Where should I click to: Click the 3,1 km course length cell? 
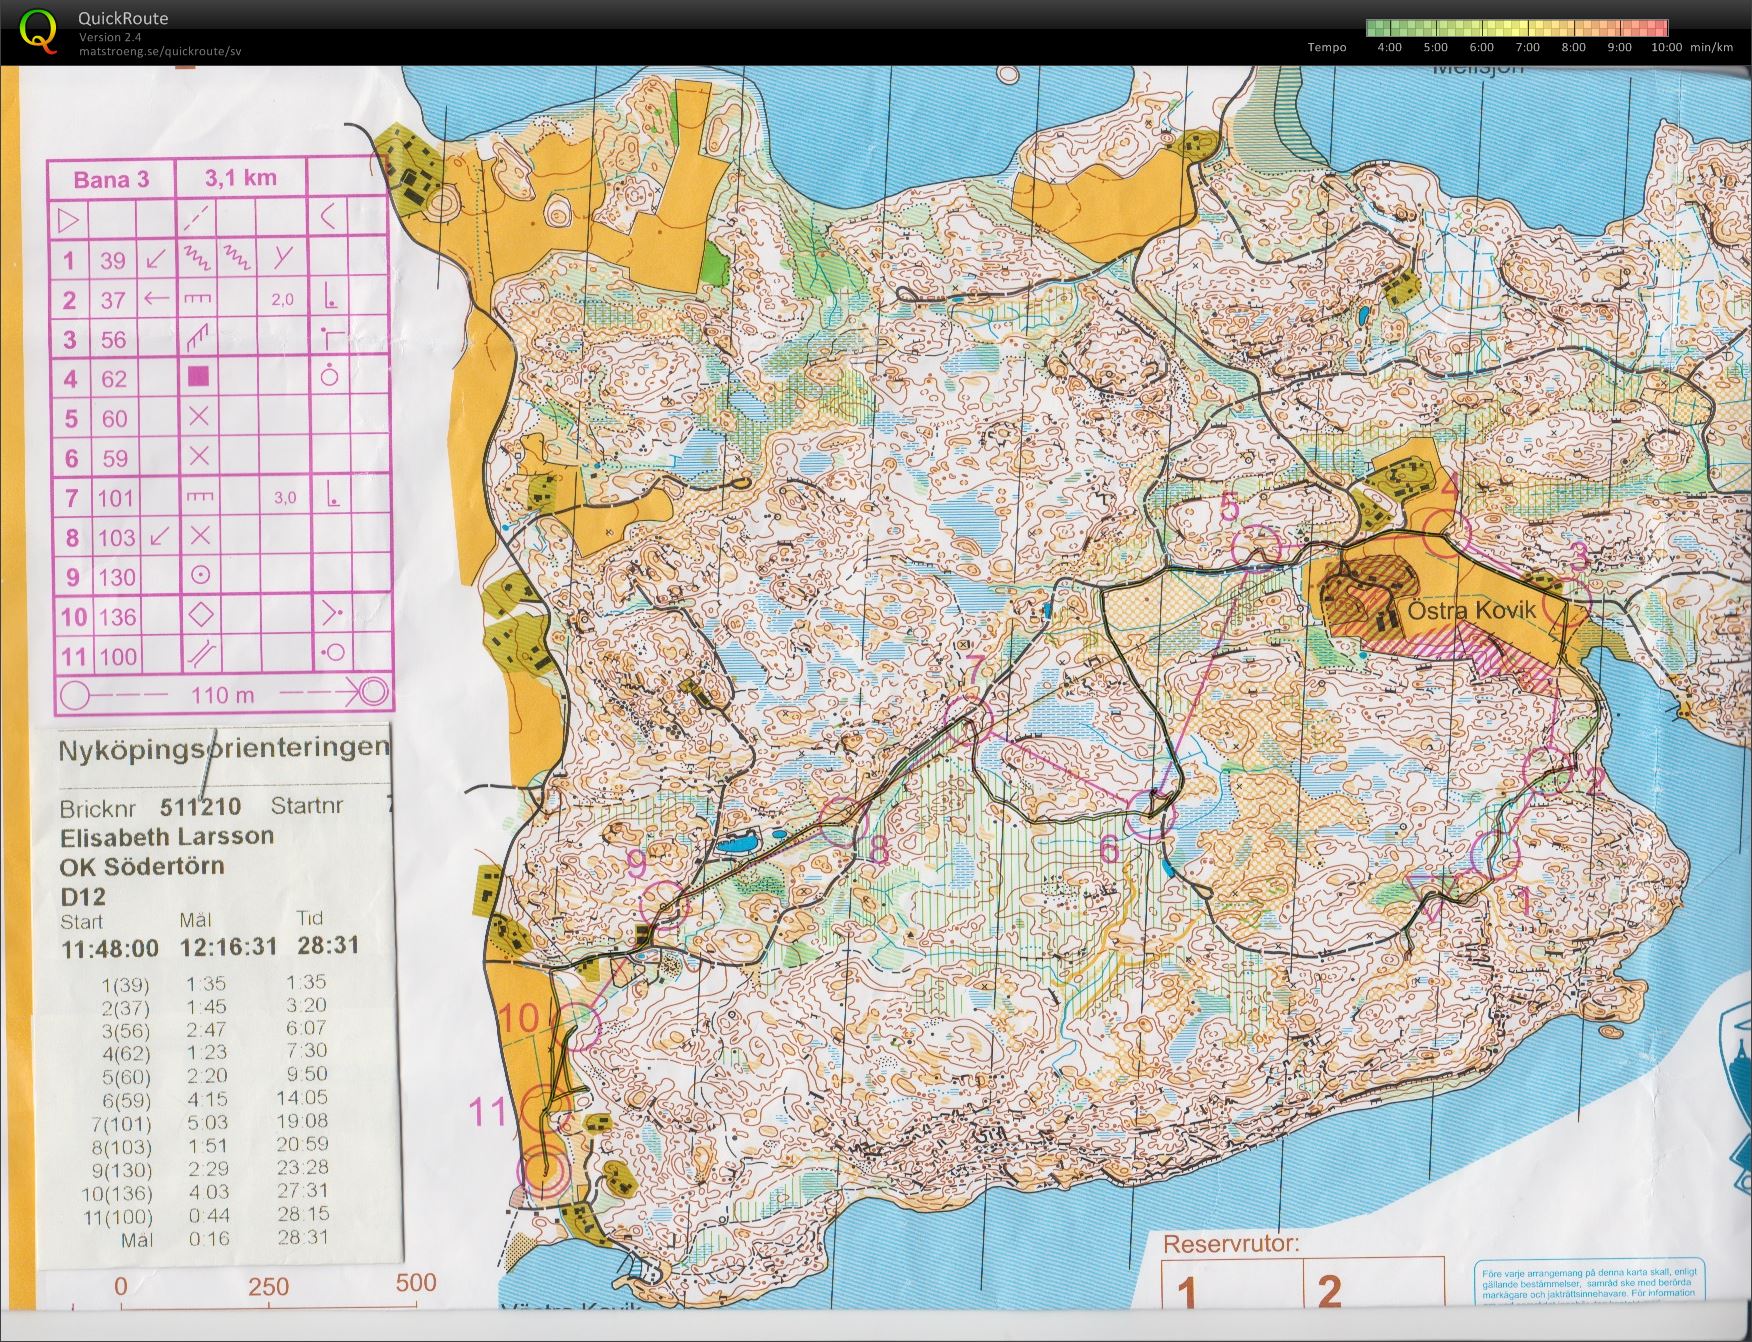[241, 178]
